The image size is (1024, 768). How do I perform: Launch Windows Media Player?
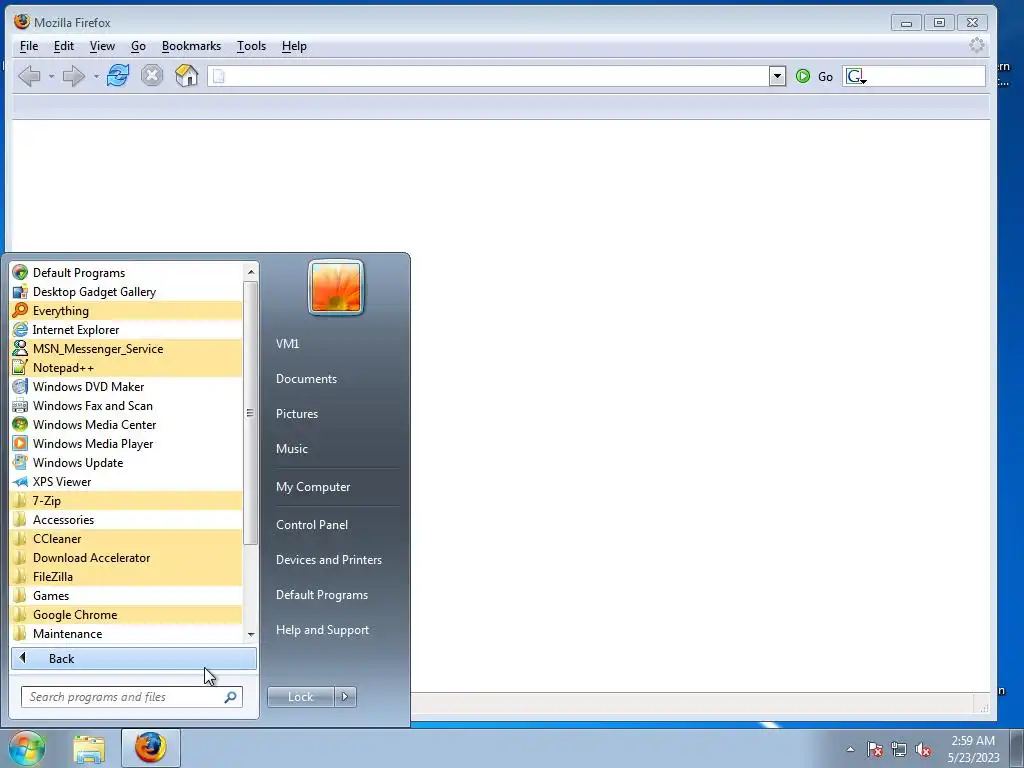(x=127, y=443)
